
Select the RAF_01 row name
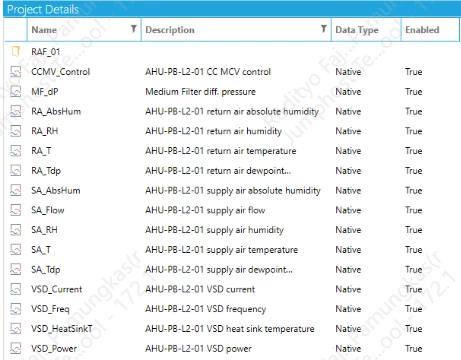click(46, 52)
